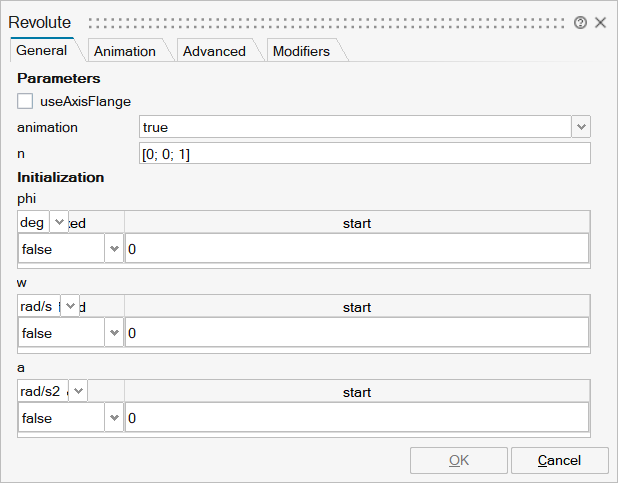
Task: Click the animation value field showing true
Action: [x=354, y=127]
